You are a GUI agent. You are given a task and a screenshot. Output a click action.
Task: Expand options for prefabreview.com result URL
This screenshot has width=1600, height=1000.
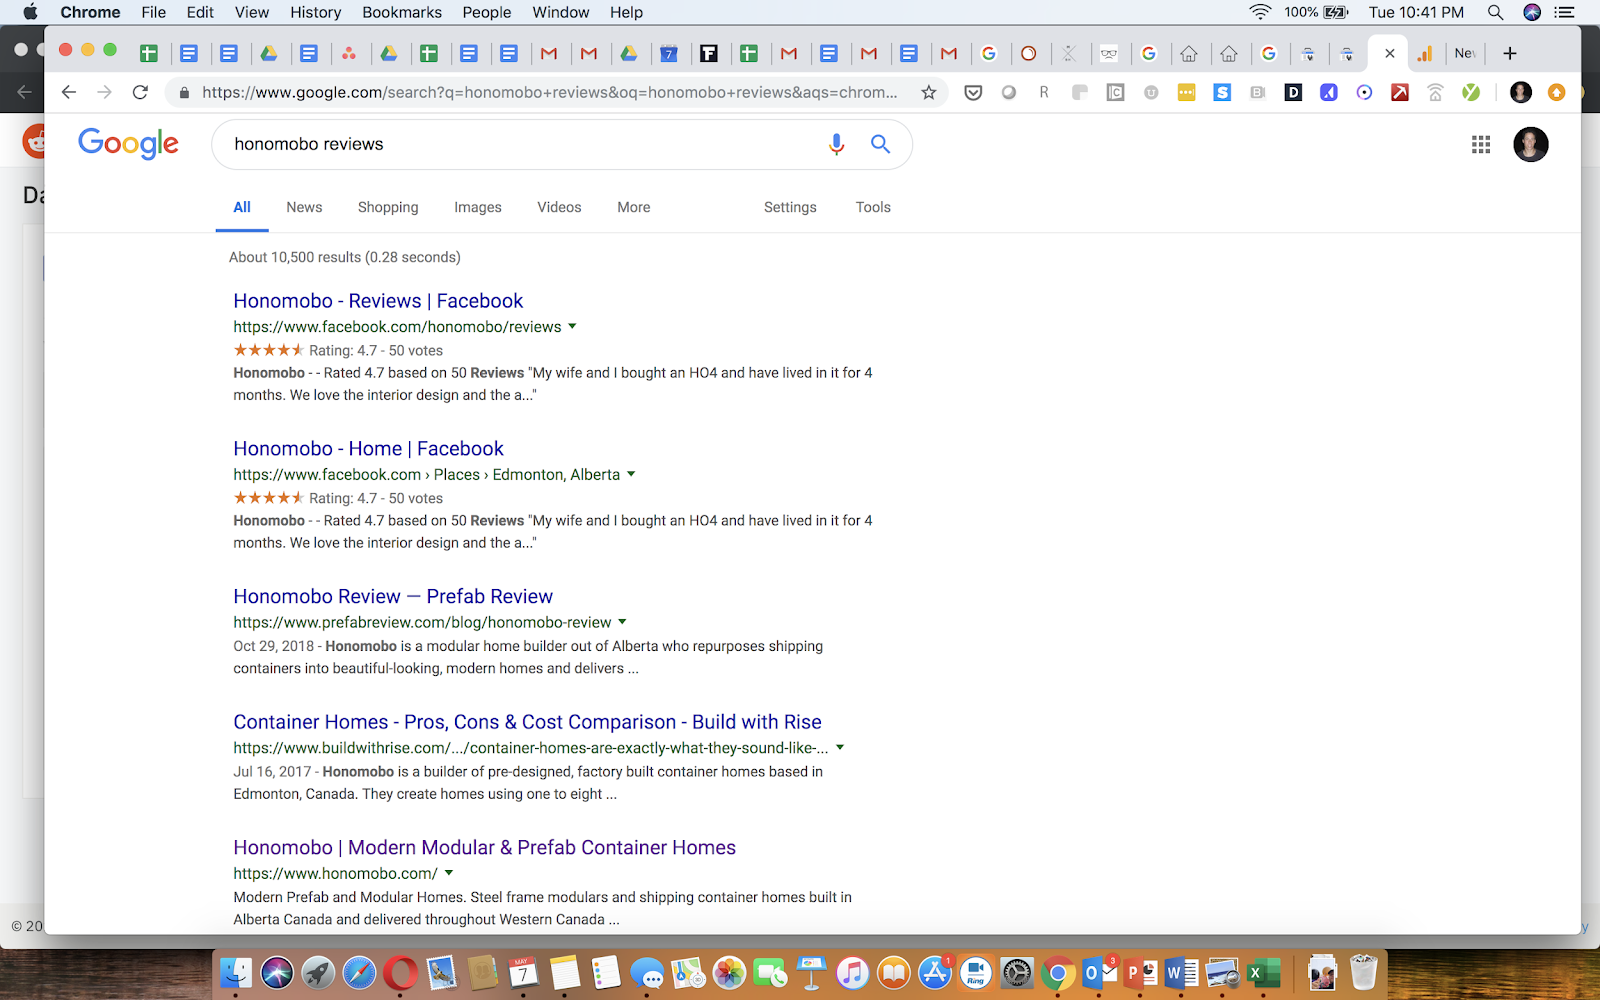[x=622, y=622]
